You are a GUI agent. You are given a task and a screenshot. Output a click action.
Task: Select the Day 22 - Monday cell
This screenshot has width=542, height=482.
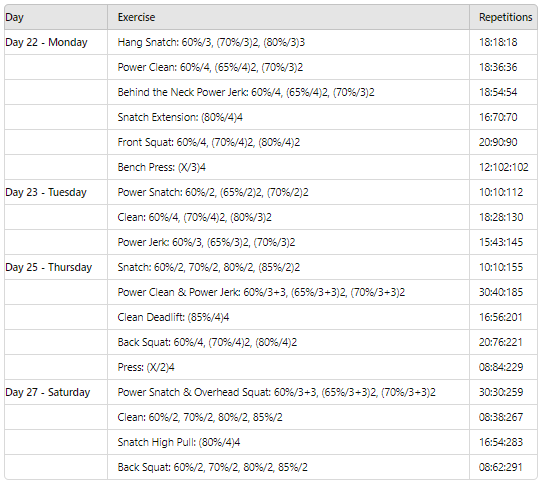(x=56, y=42)
